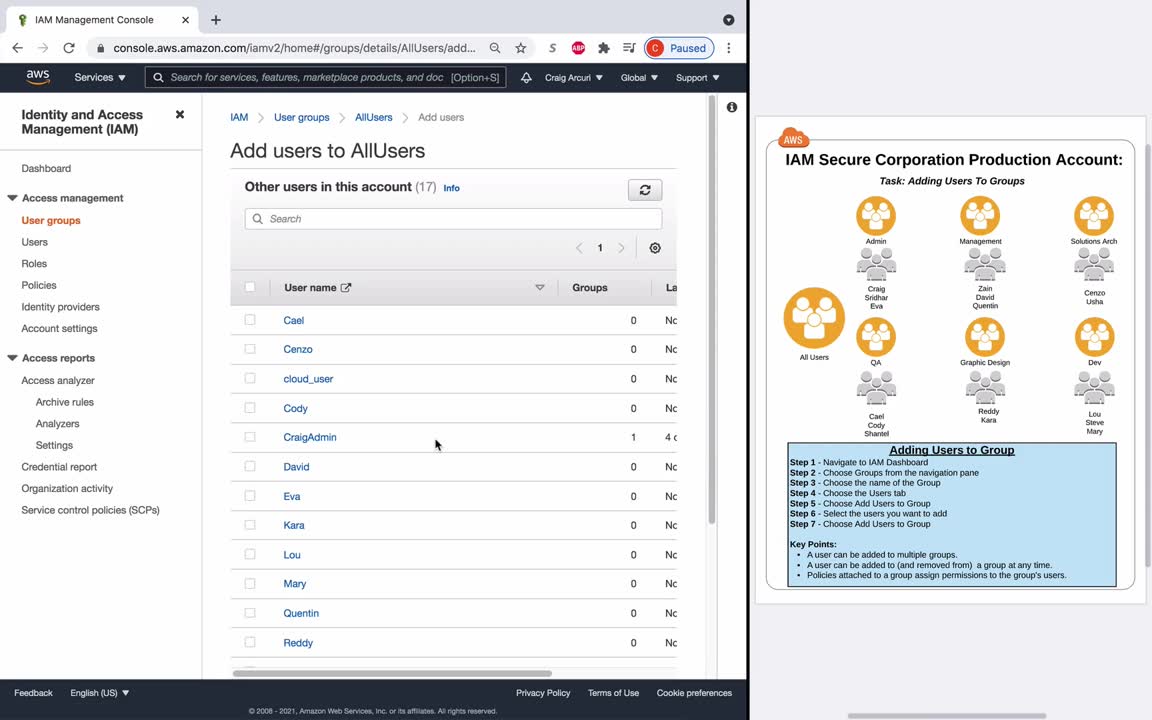Image resolution: width=1152 pixels, height=720 pixels.
Task: Click the profile dropdown arrow in tab strip
Action: pyautogui.click(x=729, y=20)
